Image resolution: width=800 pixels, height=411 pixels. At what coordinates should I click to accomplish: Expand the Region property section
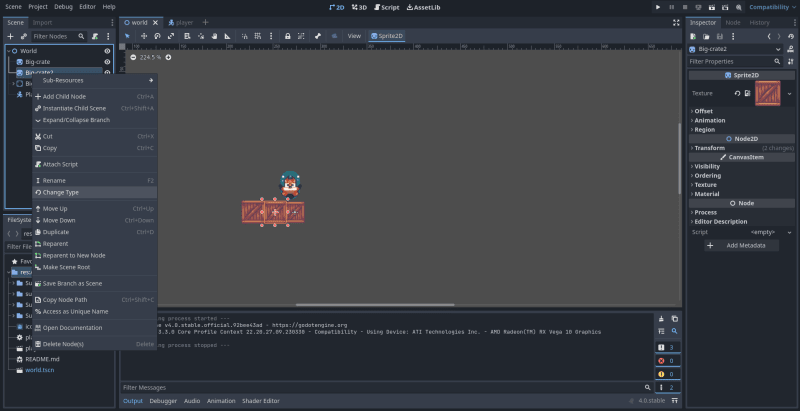coord(741,130)
